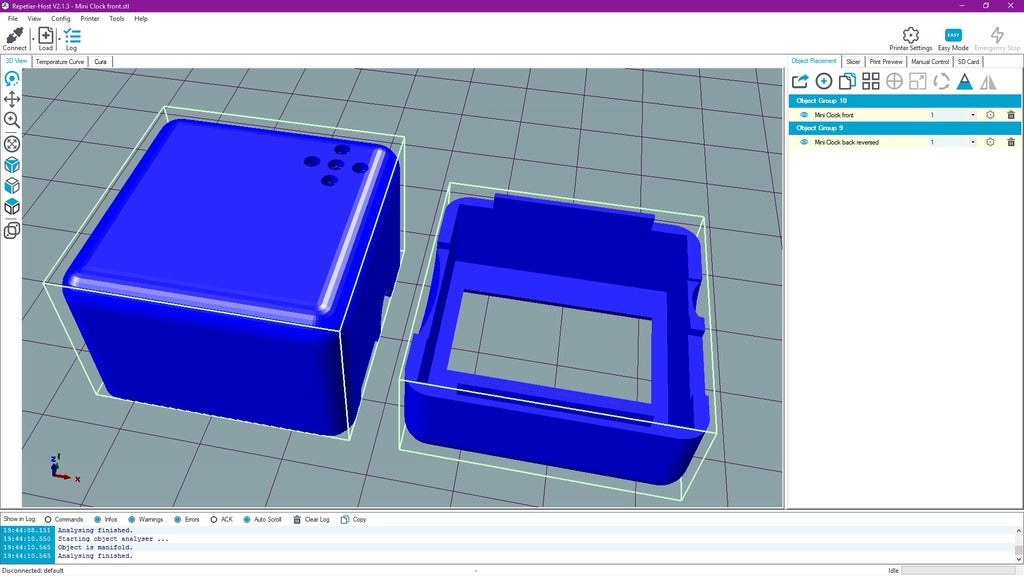The height and width of the screenshot is (576, 1024).
Task: Toggle parallel projection icon
Action: (x=12, y=231)
